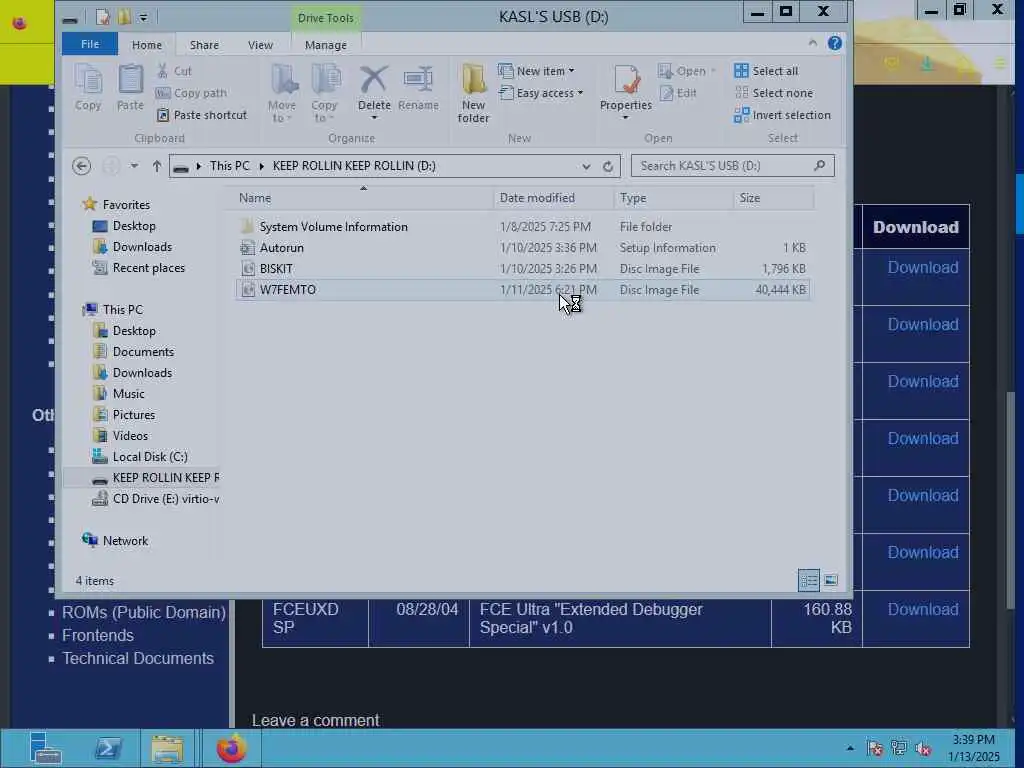Click Edit in the ribbon
The image size is (1024, 768).
click(x=678, y=93)
